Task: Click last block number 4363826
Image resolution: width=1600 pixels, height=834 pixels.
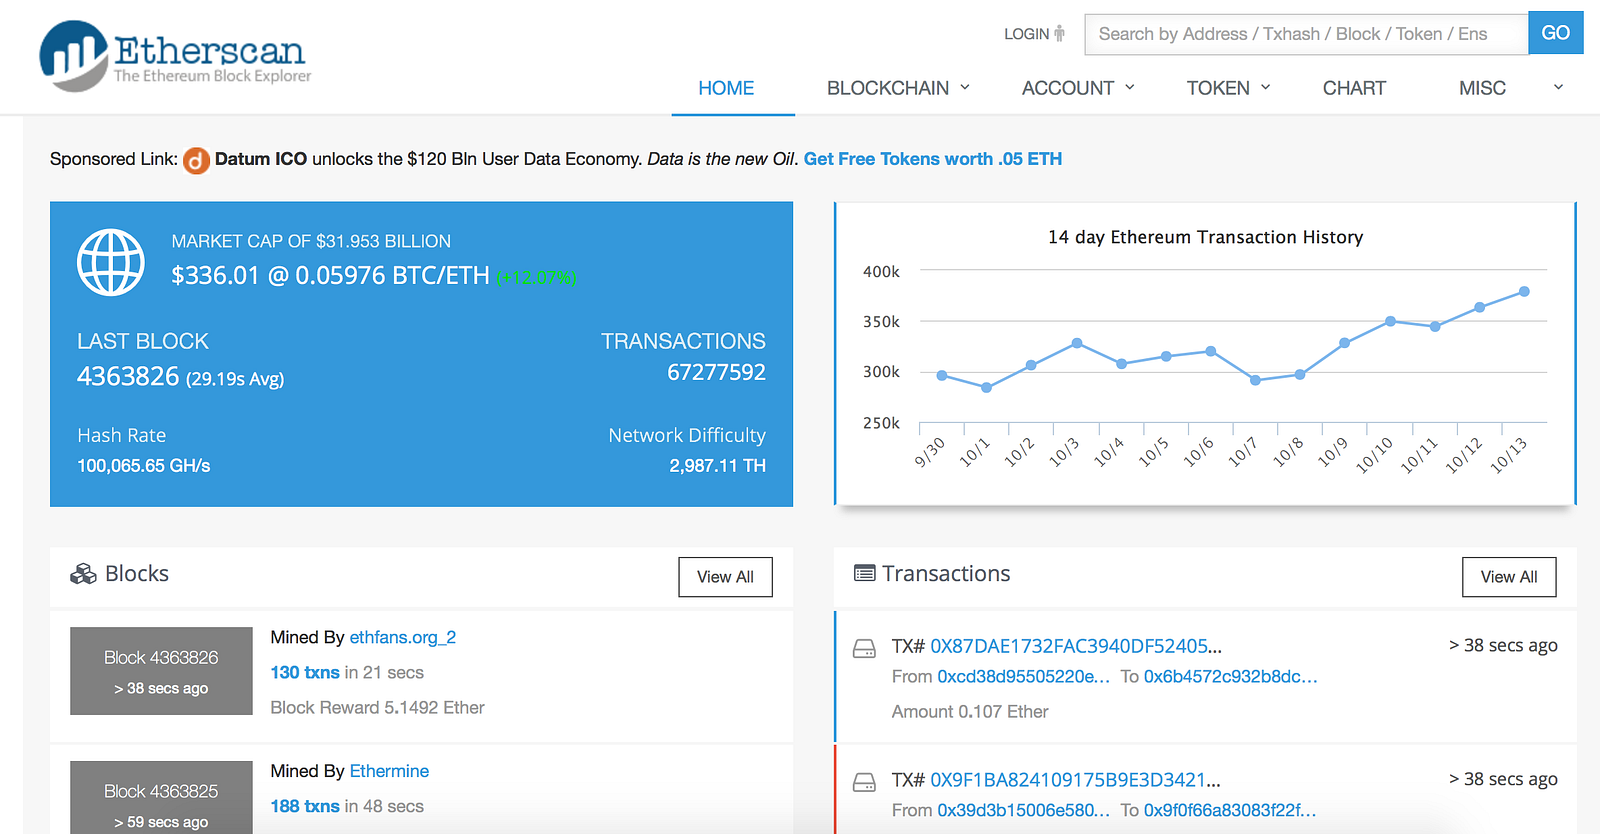Action: [x=128, y=377]
